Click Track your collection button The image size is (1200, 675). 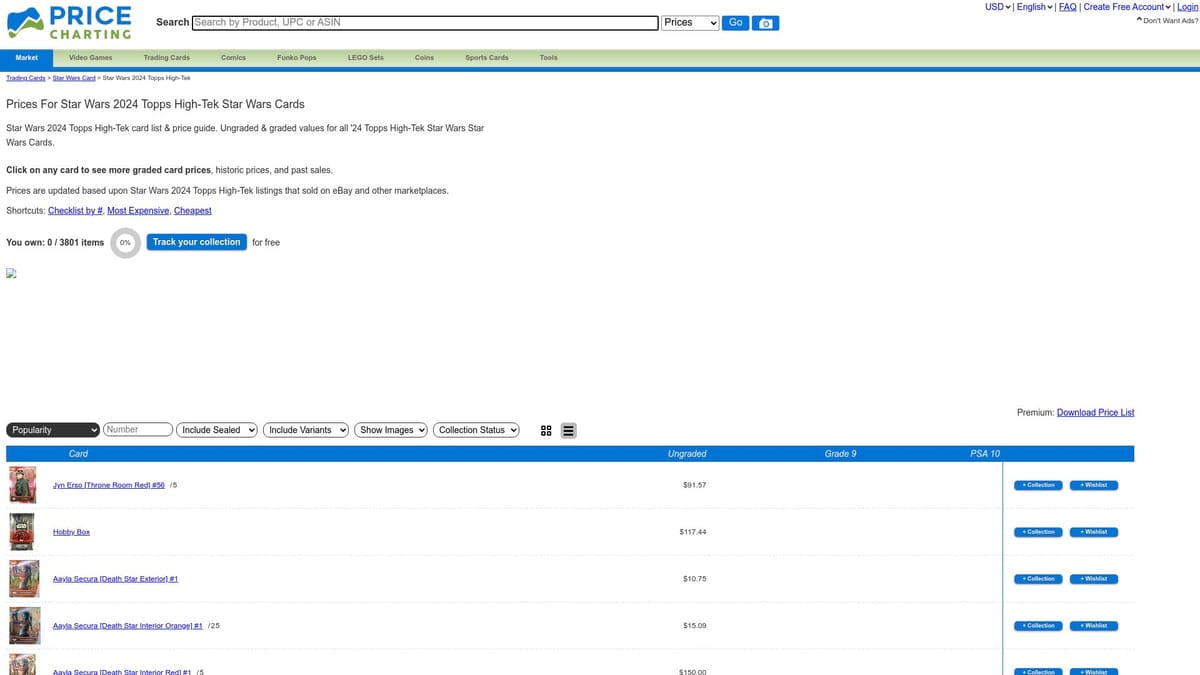(x=197, y=242)
